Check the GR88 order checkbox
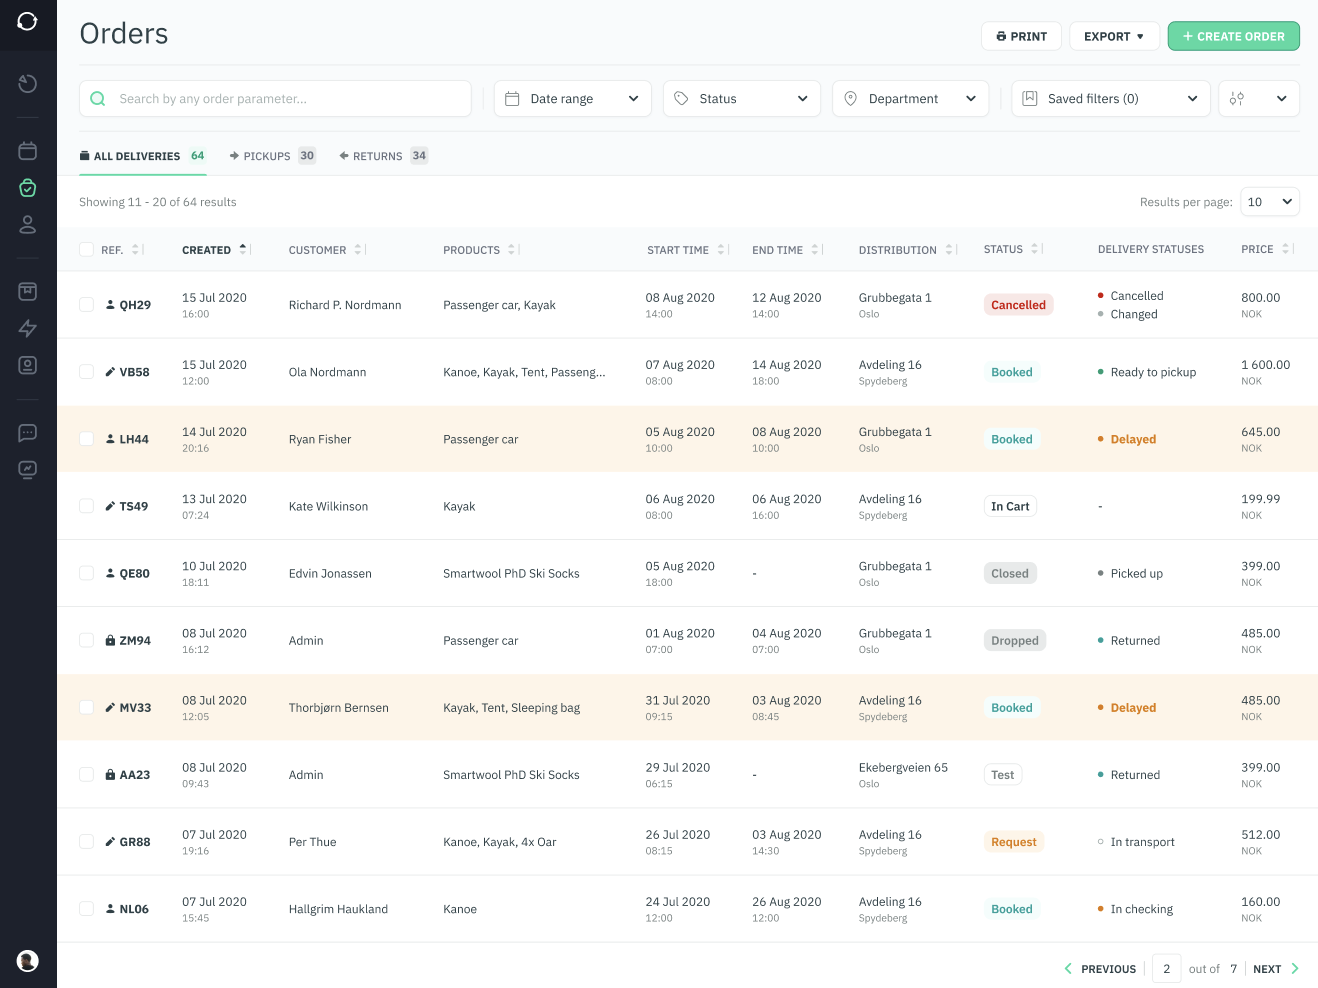Image resolution: width=1318 pixels, height=988 pixels. coord(86,842)
